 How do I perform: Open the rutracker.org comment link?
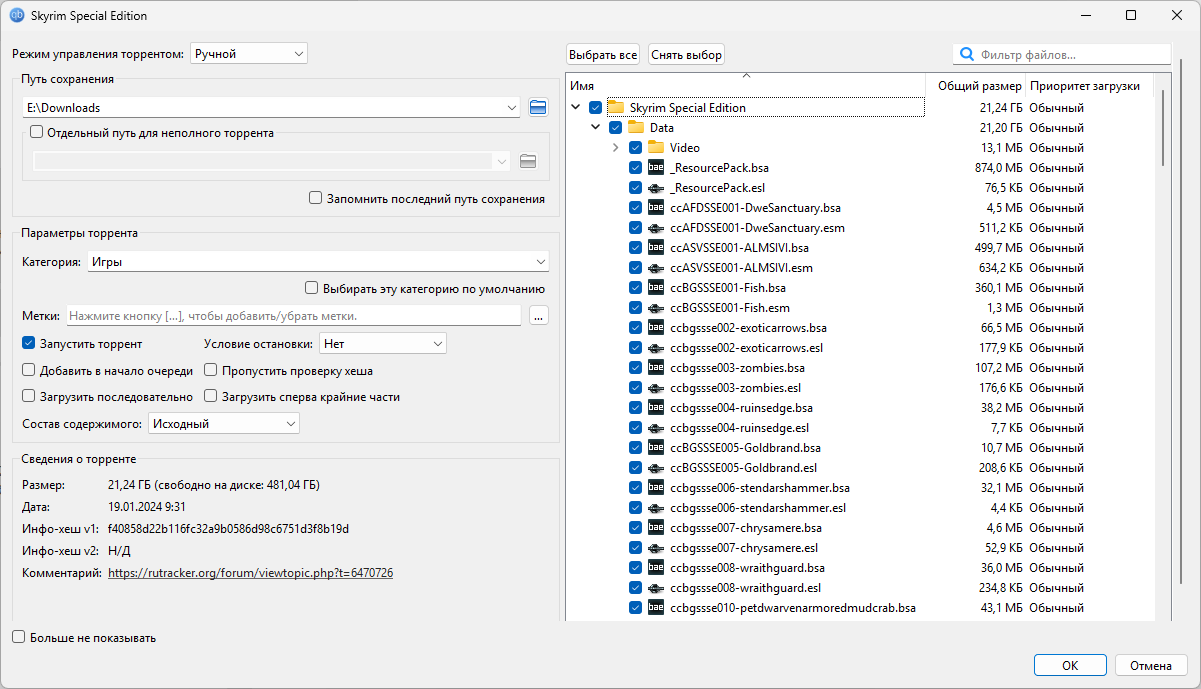pos(250,573)
